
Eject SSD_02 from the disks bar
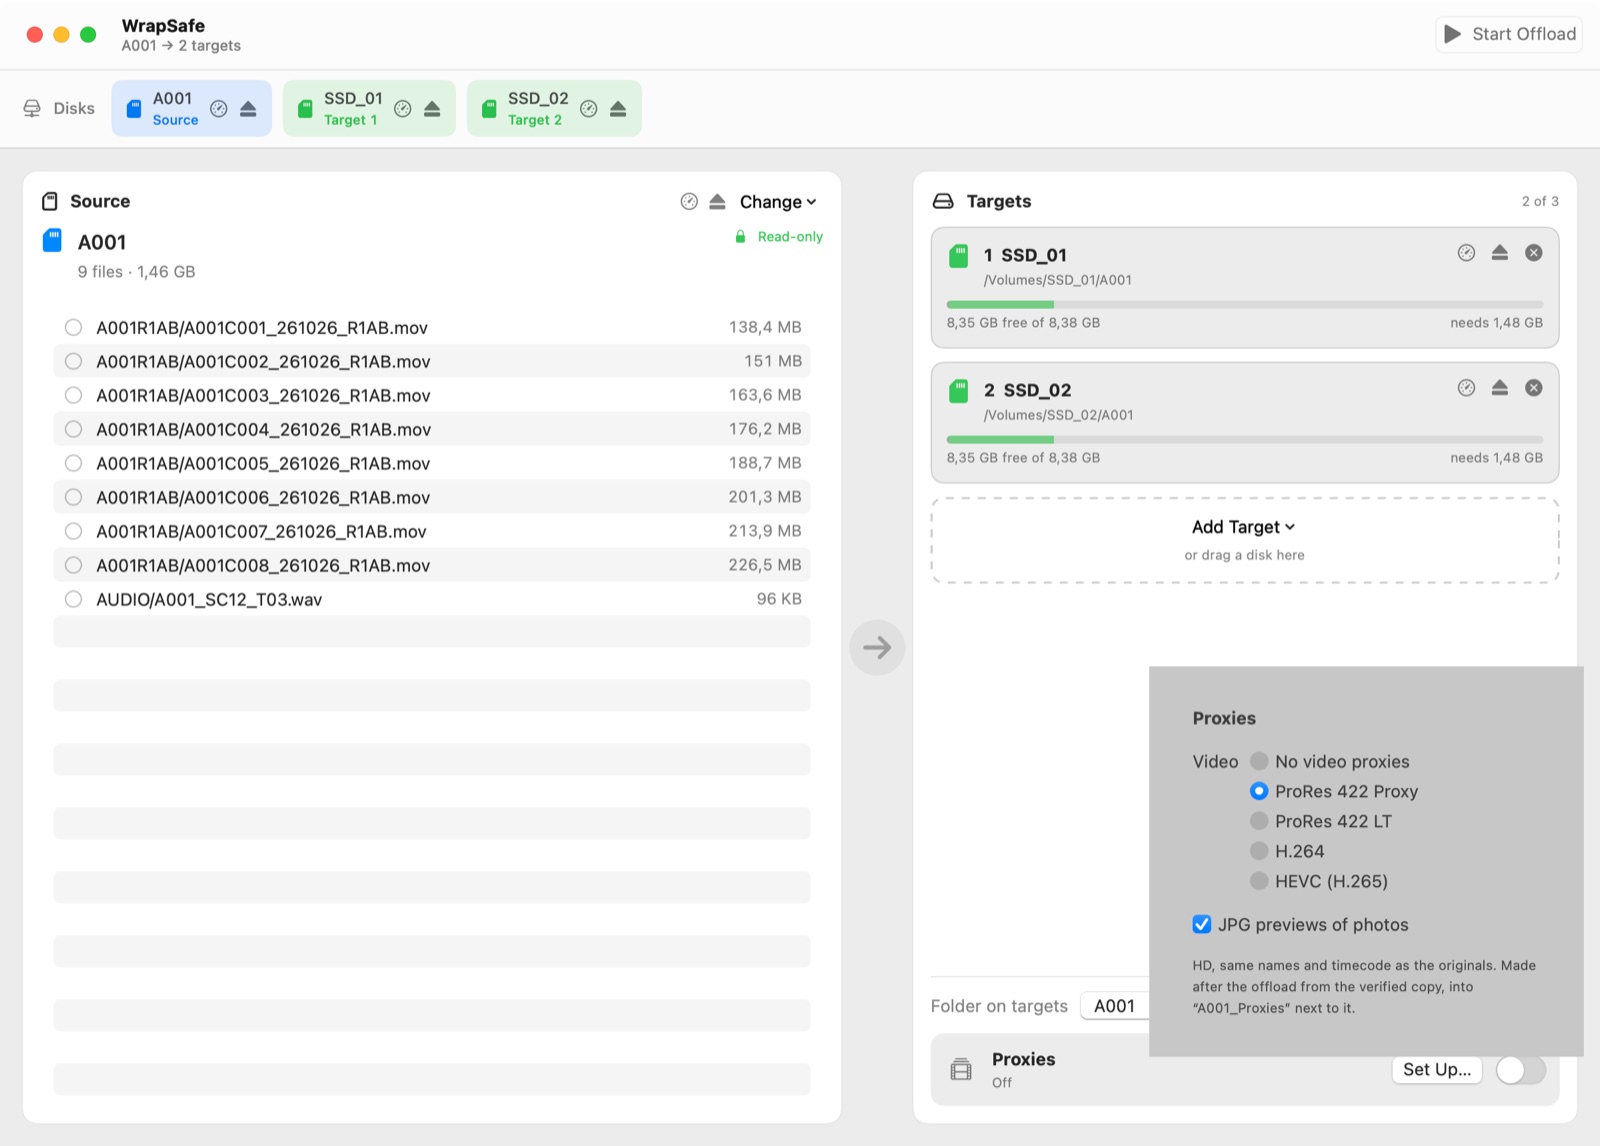(618, 109)
